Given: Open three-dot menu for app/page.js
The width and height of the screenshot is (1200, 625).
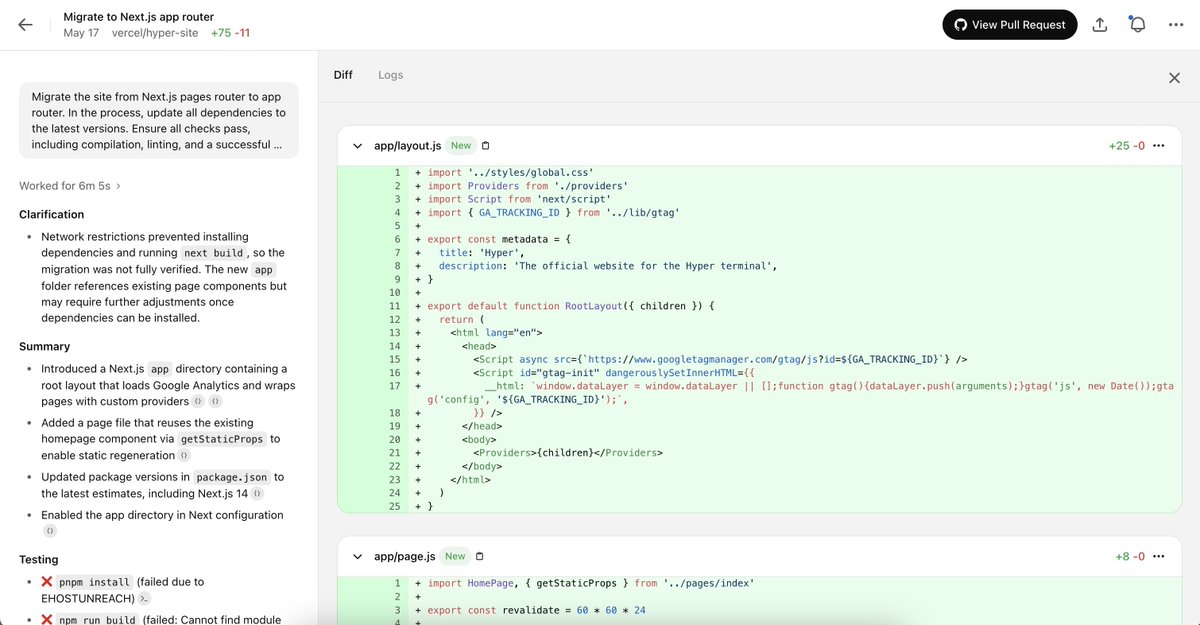Looking at the screenshot, I should pos(1159,557).
